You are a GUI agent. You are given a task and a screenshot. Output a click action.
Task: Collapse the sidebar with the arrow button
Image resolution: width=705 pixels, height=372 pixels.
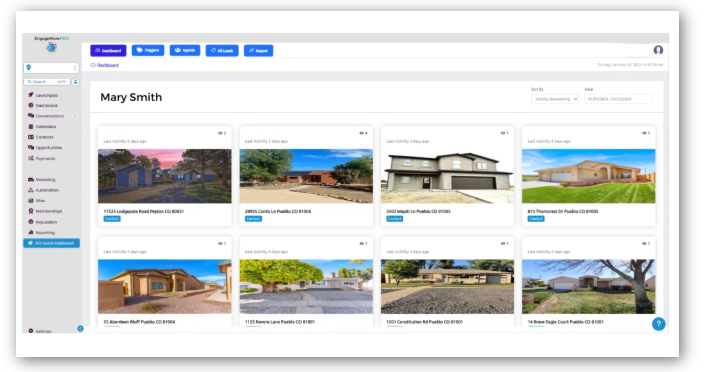[80, 328]
